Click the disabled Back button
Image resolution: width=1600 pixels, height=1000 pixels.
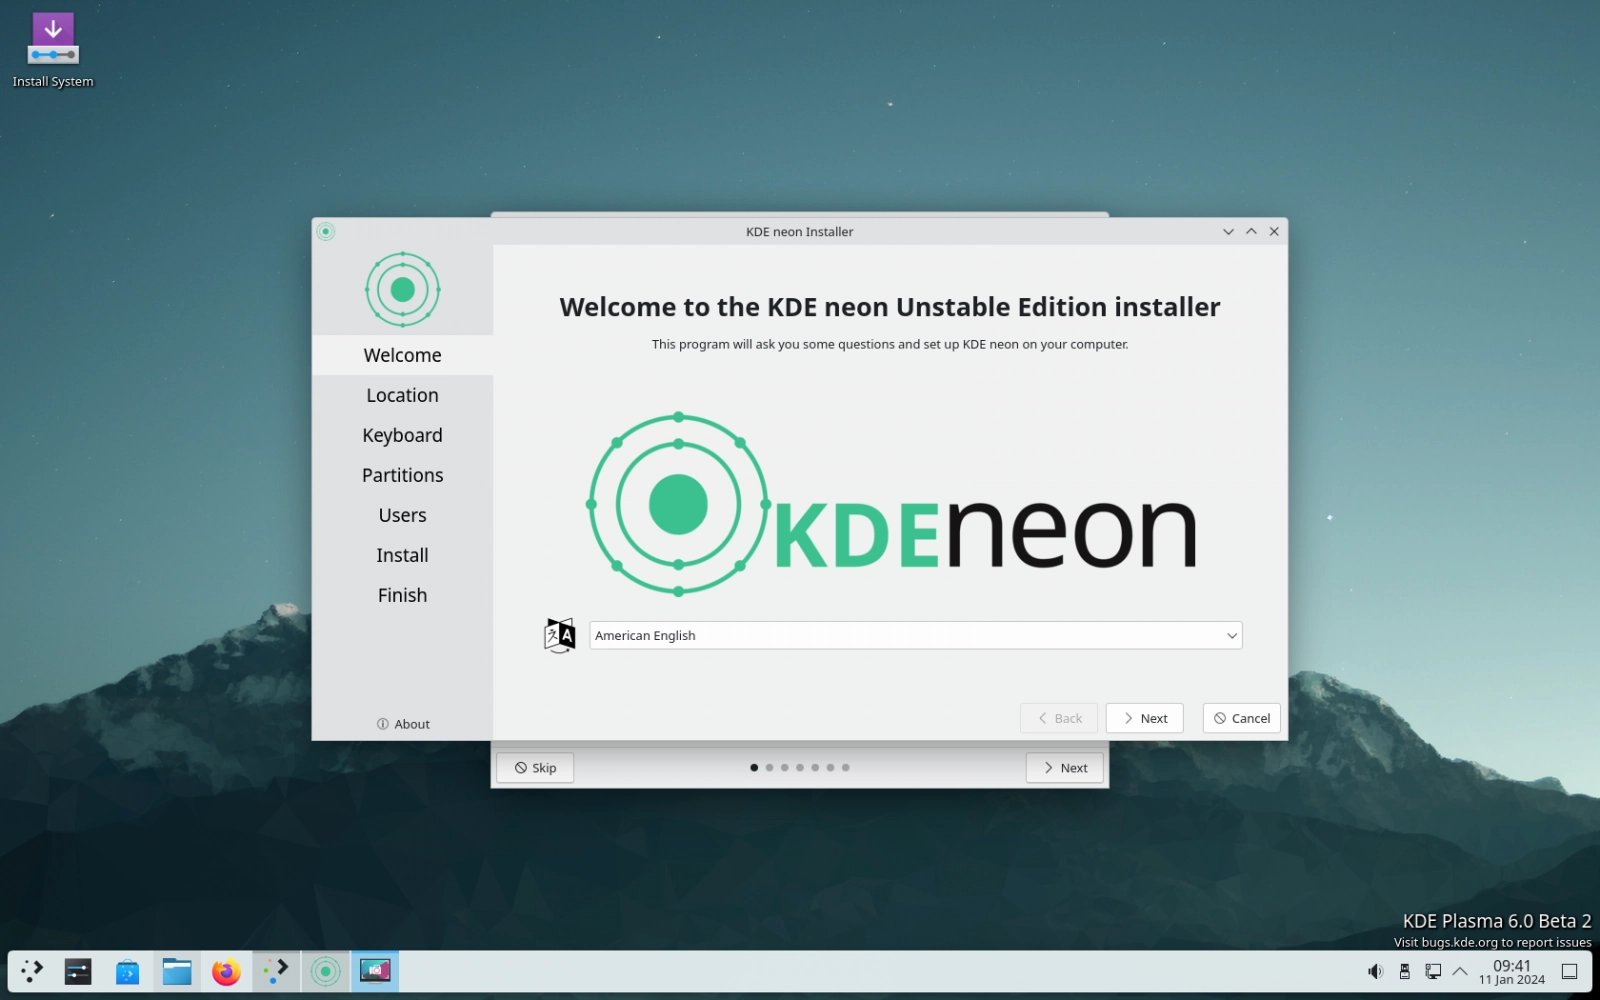tap(1059, 718)
